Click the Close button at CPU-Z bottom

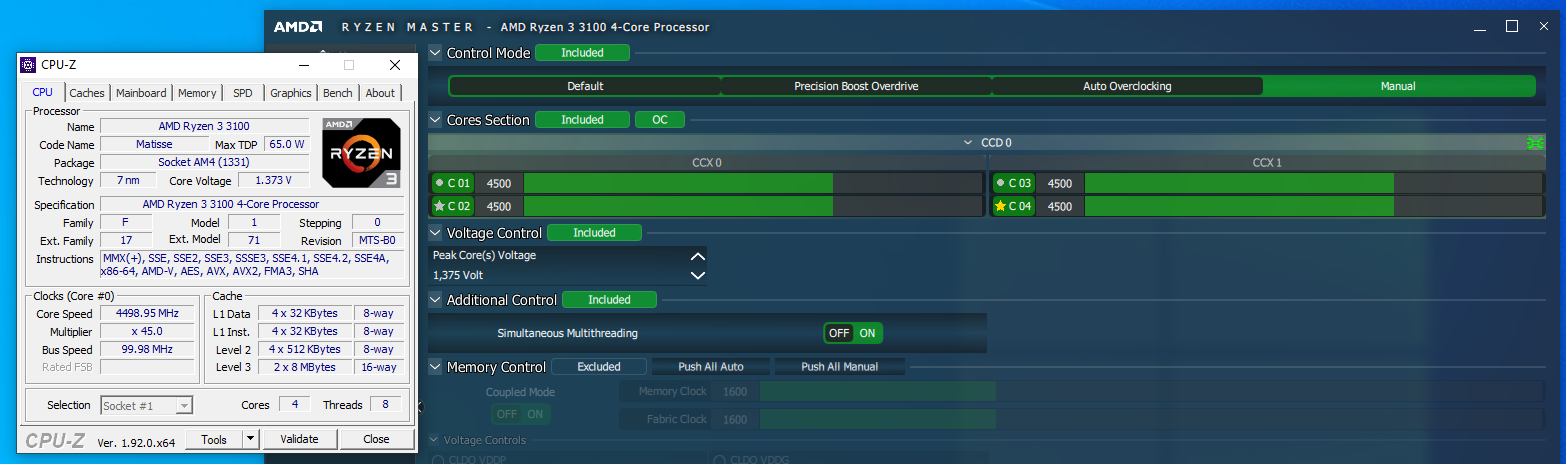(377, 439)
